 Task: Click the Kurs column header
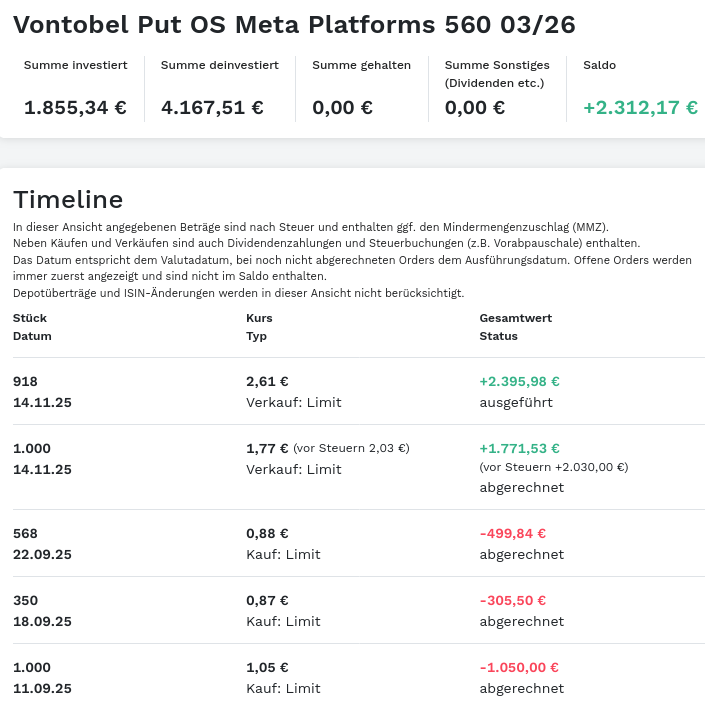259,318
